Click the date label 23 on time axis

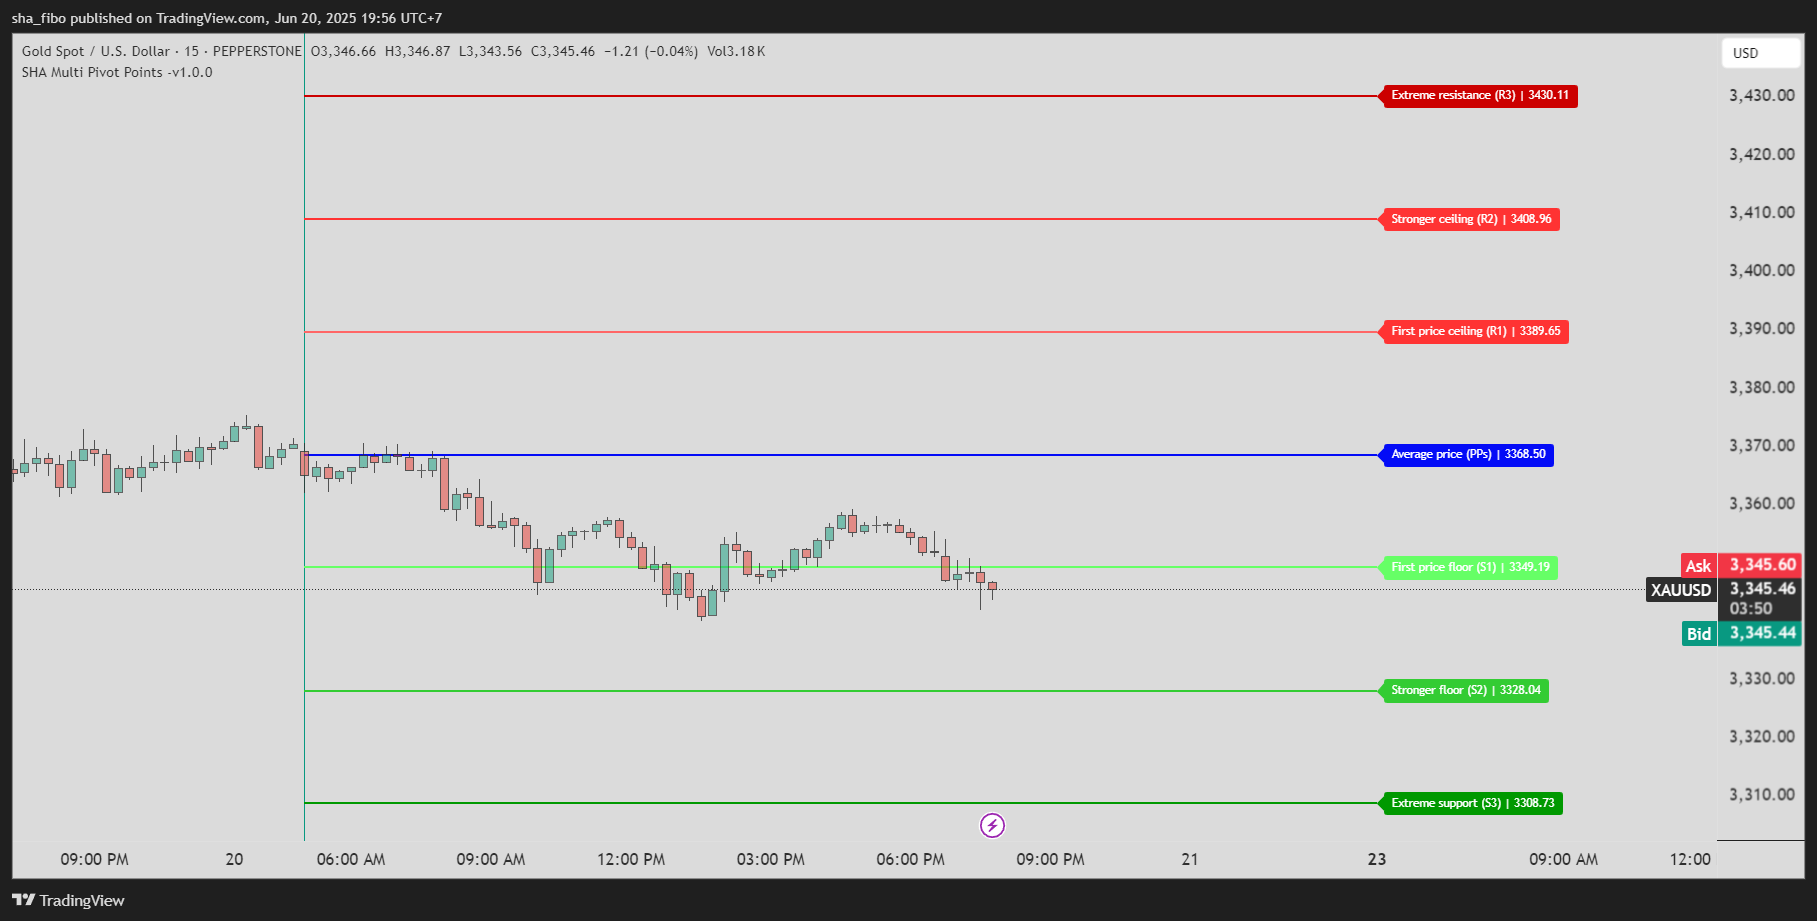(x=1377, y=859)
